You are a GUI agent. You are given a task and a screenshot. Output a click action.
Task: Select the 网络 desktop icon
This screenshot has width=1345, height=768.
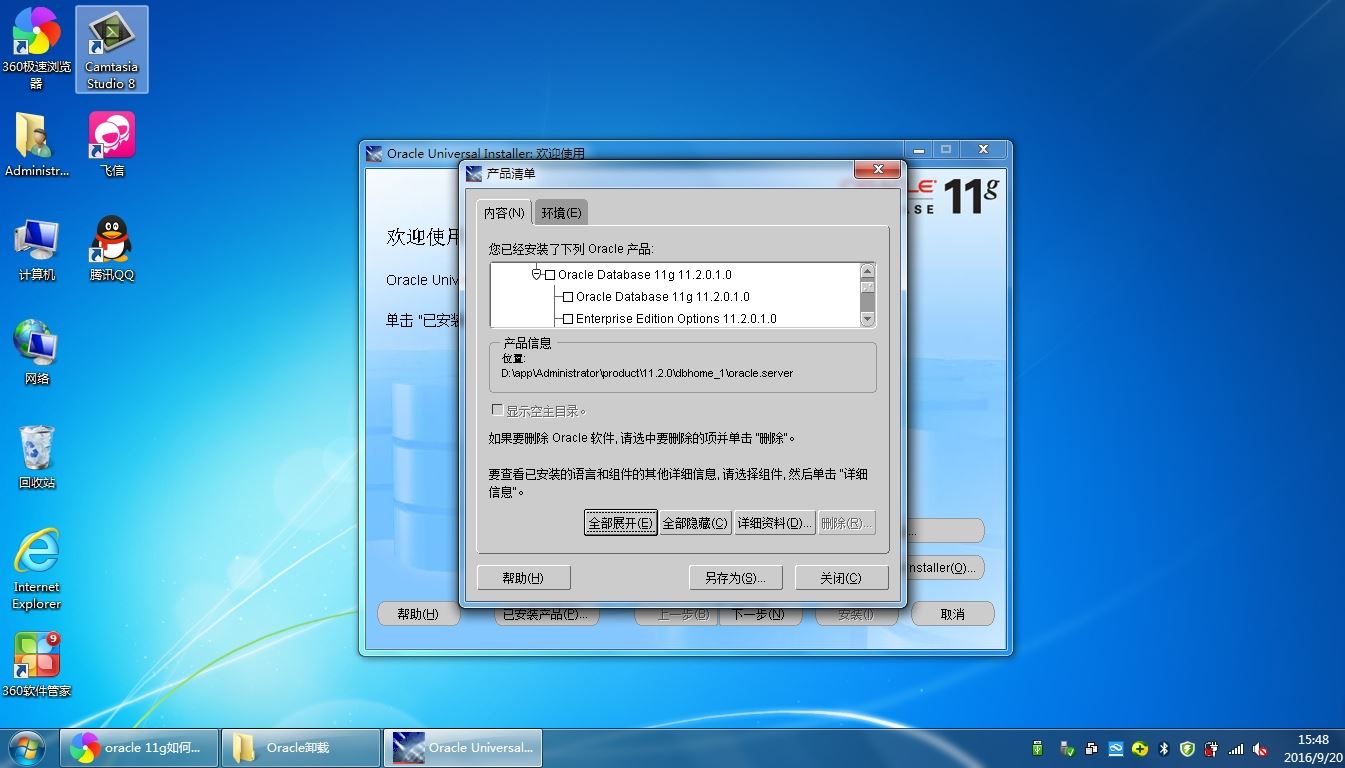click(x=37, y=352)
